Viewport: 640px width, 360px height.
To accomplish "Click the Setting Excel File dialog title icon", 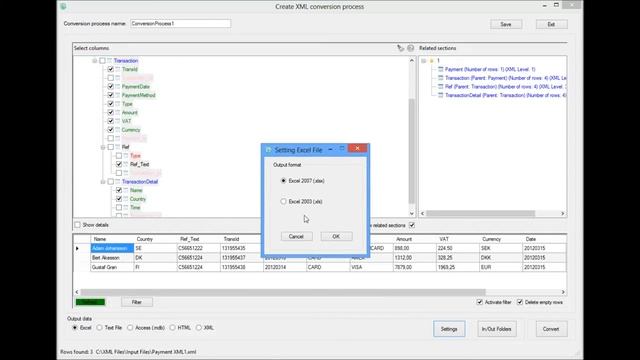I will point(269,150).
